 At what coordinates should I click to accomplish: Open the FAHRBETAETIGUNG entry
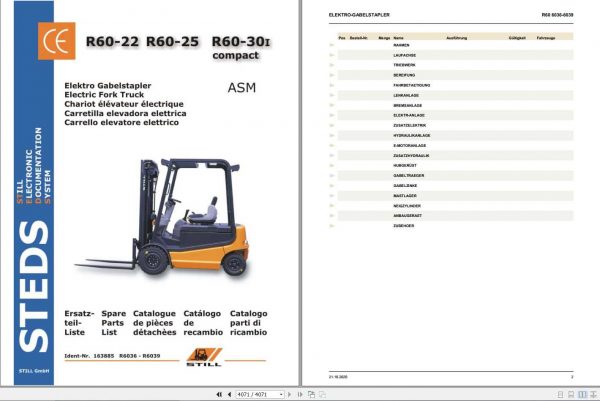412,85
